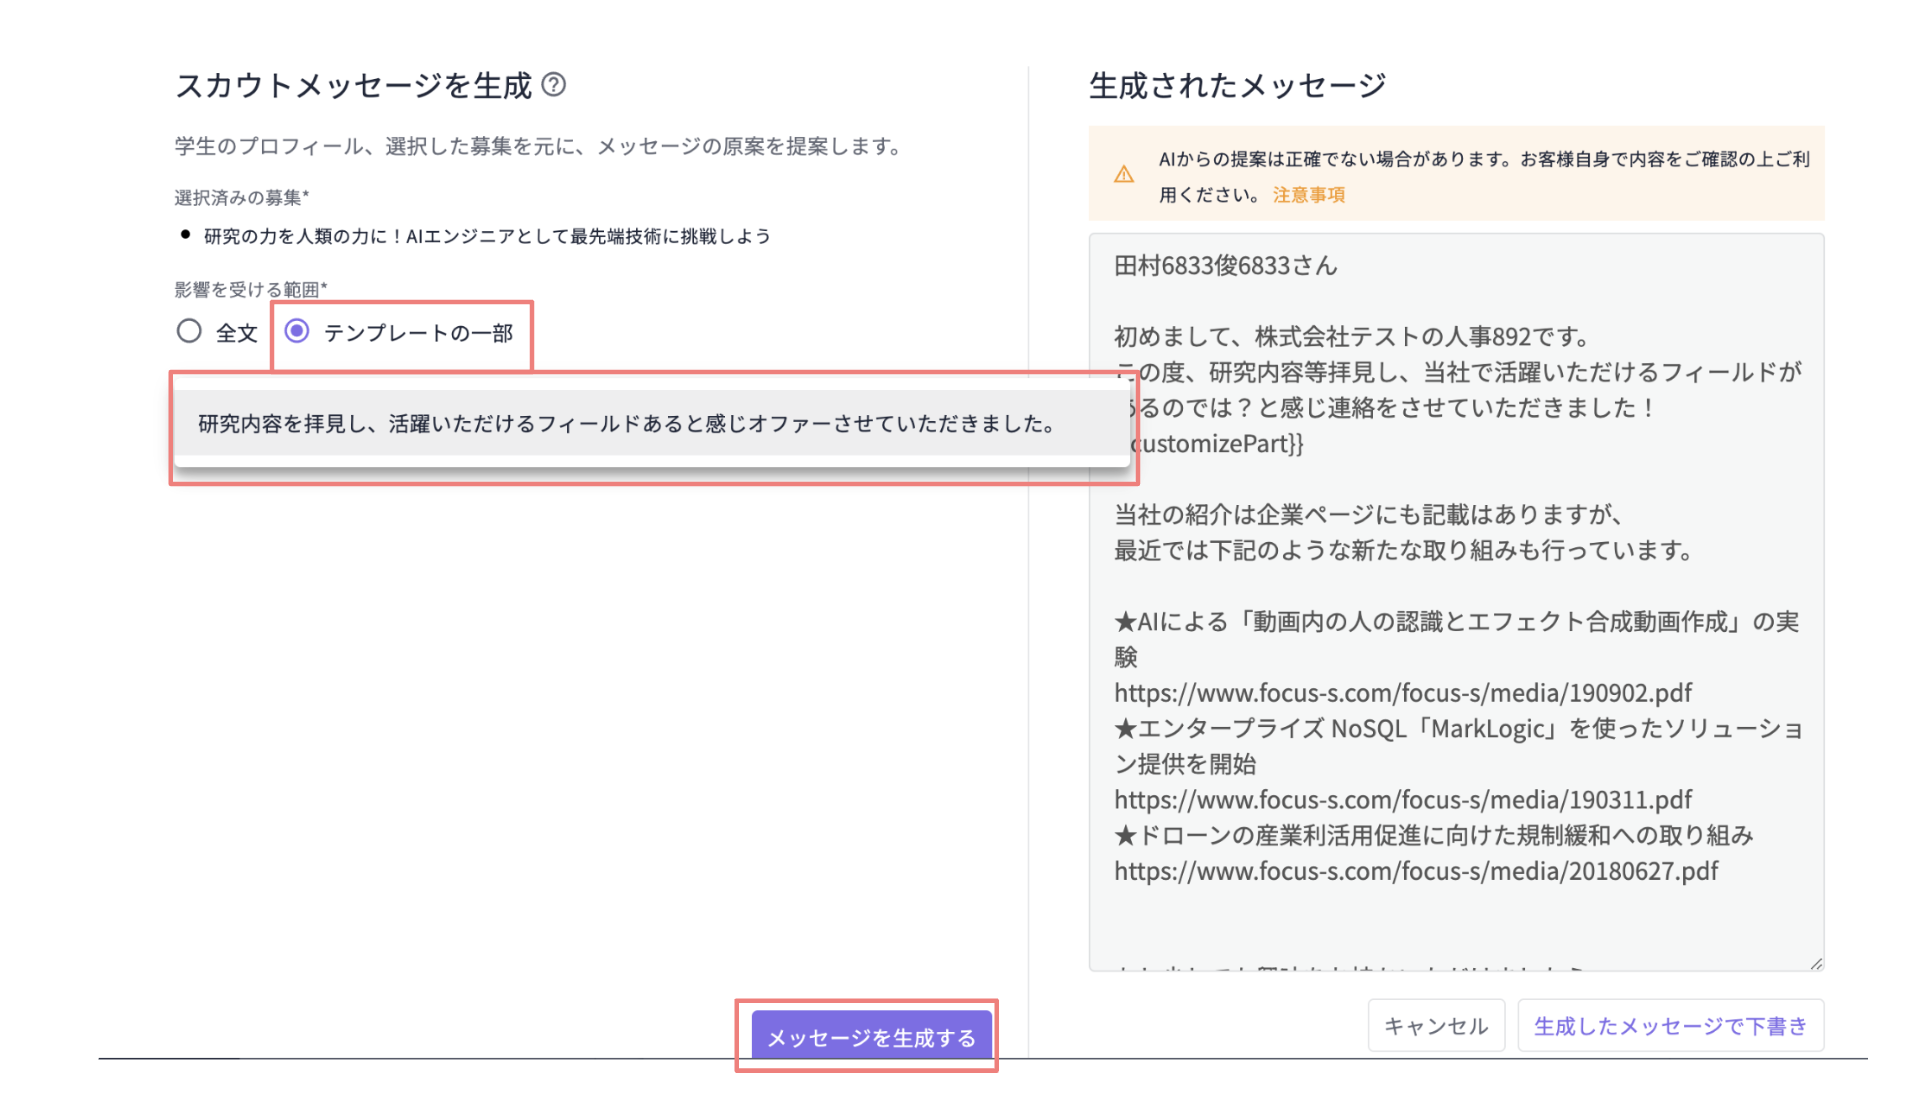Click the warning triangle icon in the notice banner
1914x1096 pixels.
(x=1125, y=173)
